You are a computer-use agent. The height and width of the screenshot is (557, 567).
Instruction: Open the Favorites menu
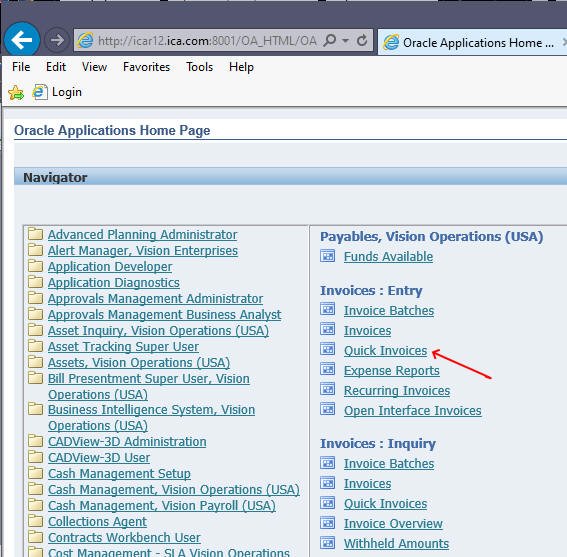point(146,67)
